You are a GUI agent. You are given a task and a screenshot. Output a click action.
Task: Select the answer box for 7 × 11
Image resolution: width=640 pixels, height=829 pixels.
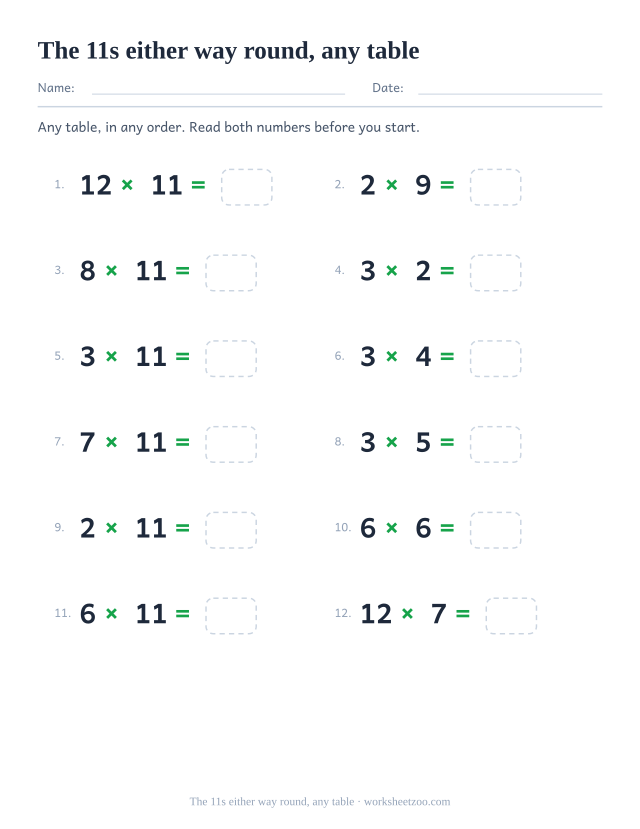231,444
